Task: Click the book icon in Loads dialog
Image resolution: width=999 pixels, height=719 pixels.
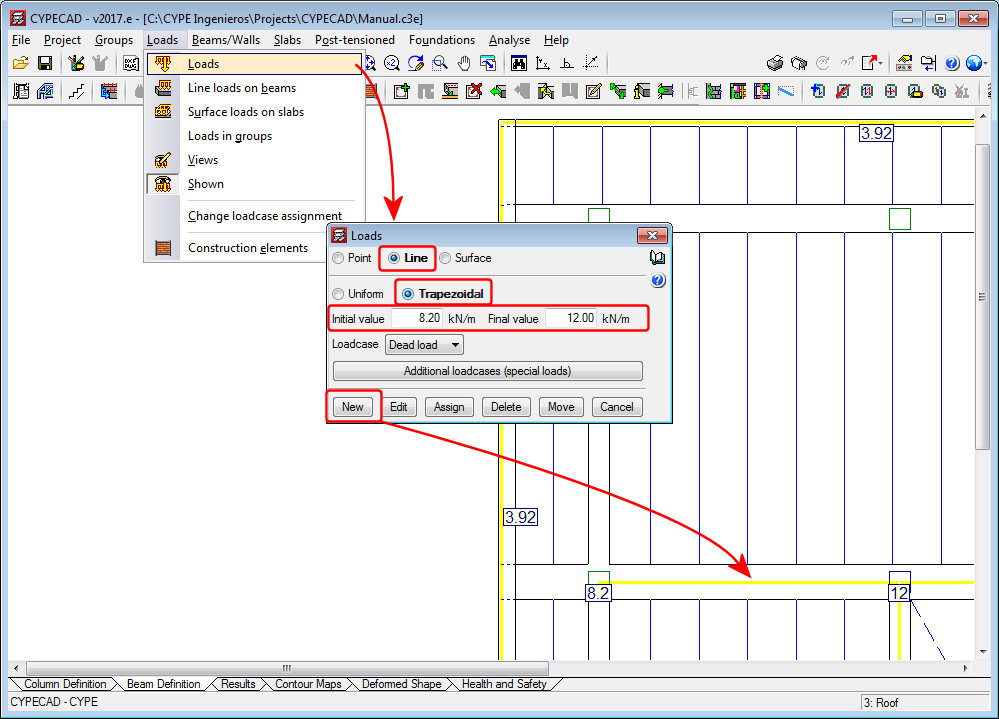Action: click(x=657, y=258)
